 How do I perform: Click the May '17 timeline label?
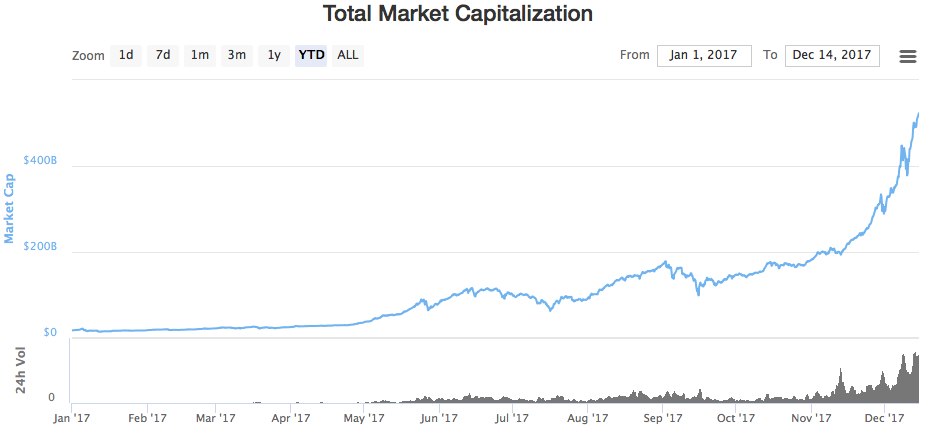point(364,417)
